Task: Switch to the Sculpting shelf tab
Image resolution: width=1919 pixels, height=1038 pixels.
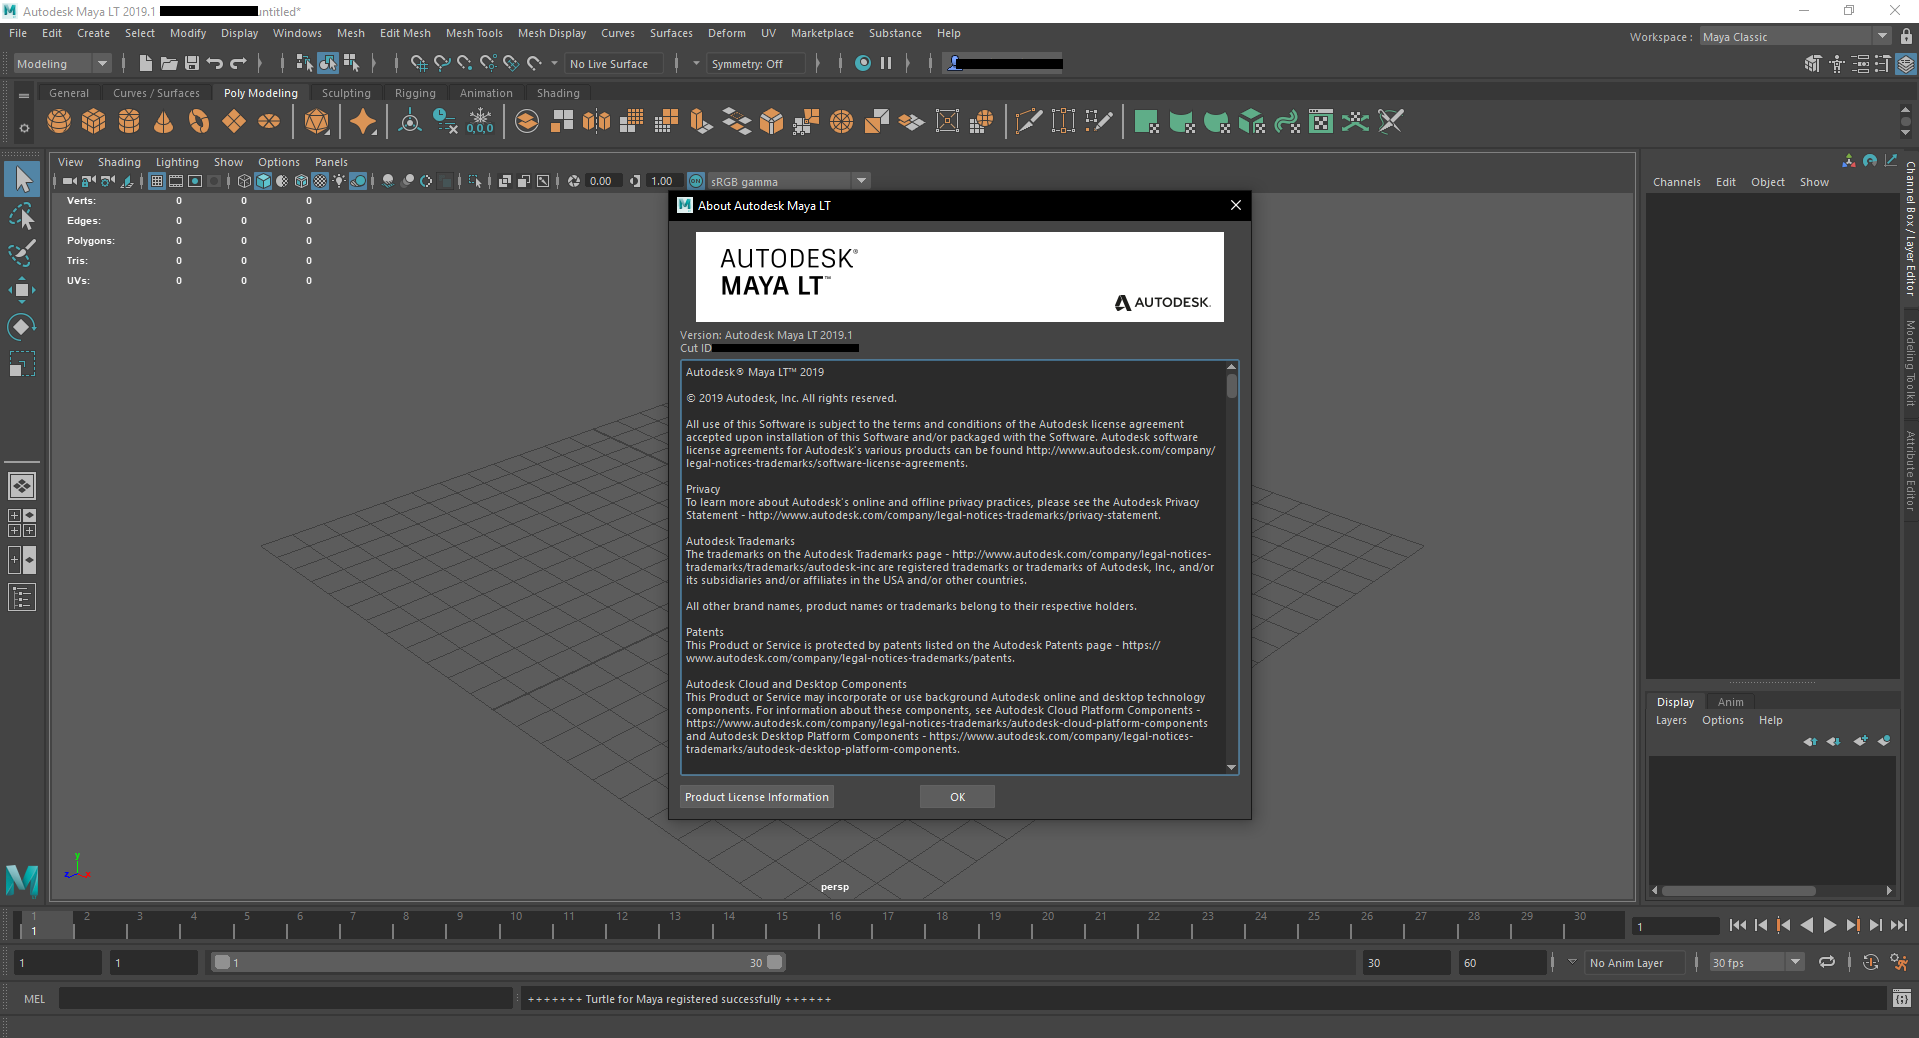Action: coord(346,92)
